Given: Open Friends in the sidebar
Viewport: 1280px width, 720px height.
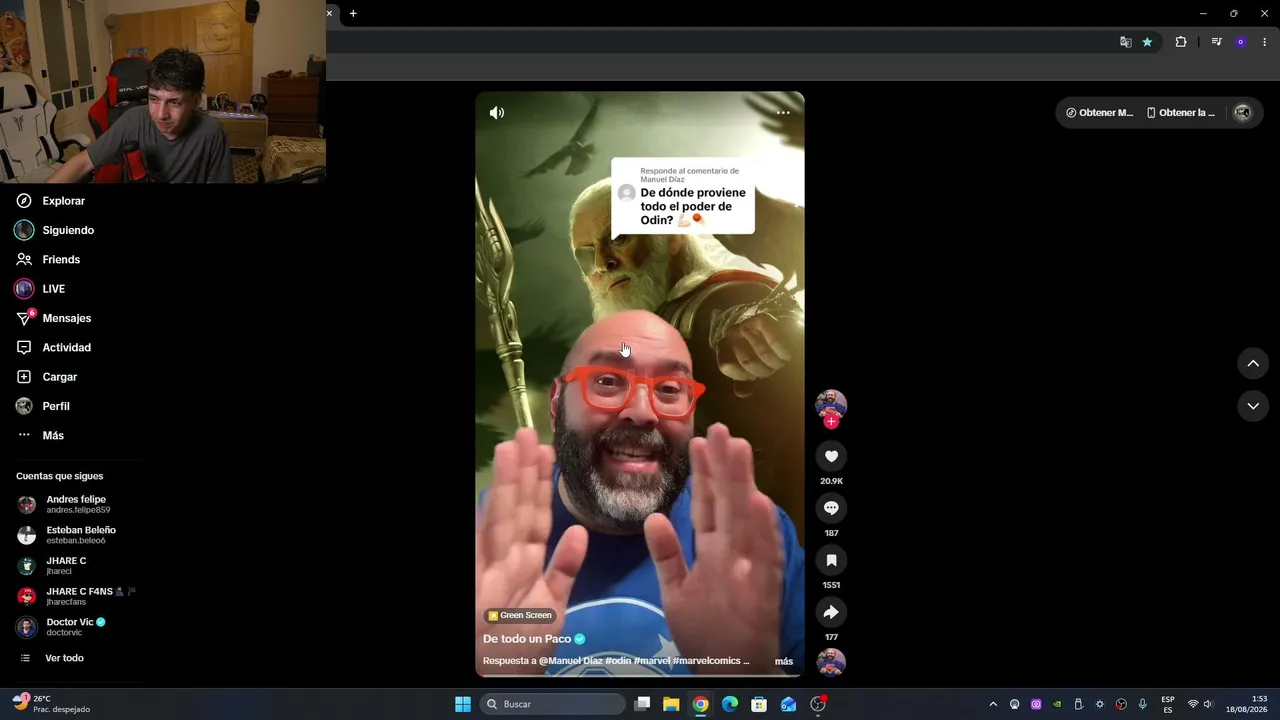Looking at the screenshot, I should click(48, 259).
